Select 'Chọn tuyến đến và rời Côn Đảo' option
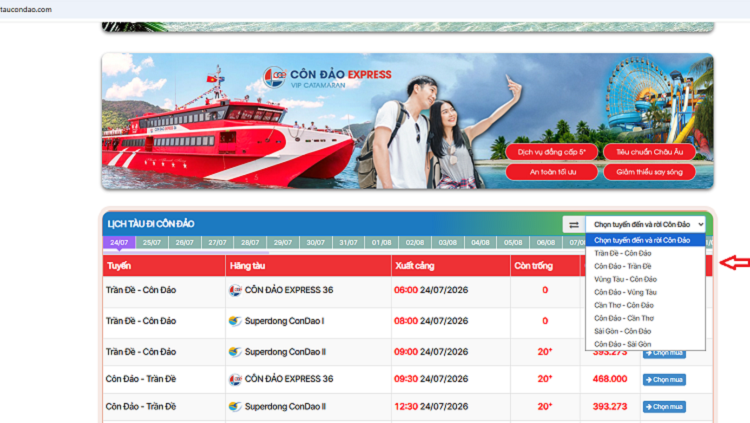Screen dimensions: 750x423 pos(645,240)
